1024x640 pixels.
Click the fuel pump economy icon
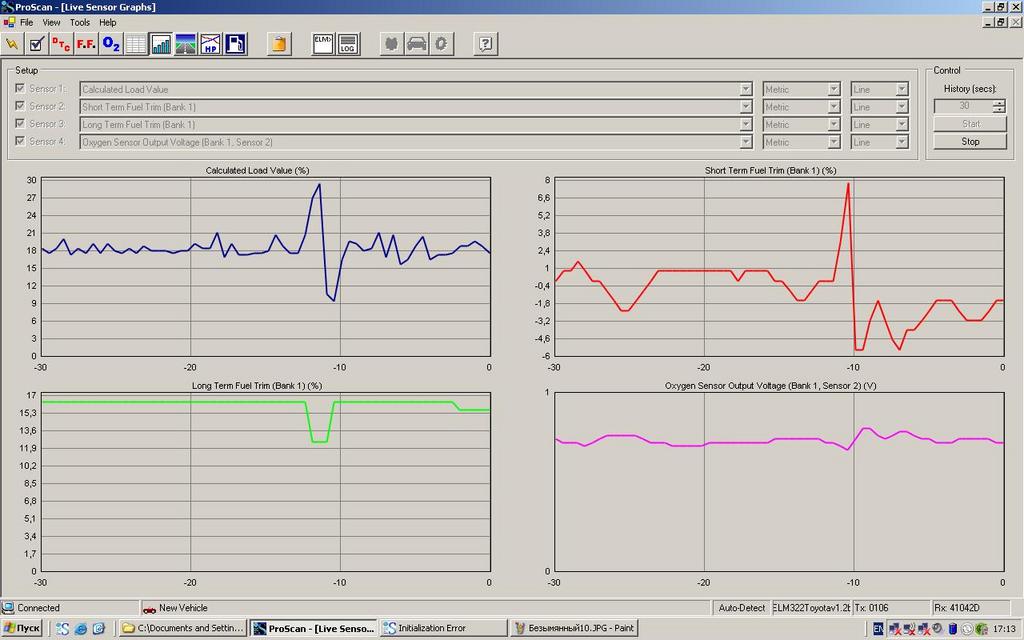tap(235, 44)
